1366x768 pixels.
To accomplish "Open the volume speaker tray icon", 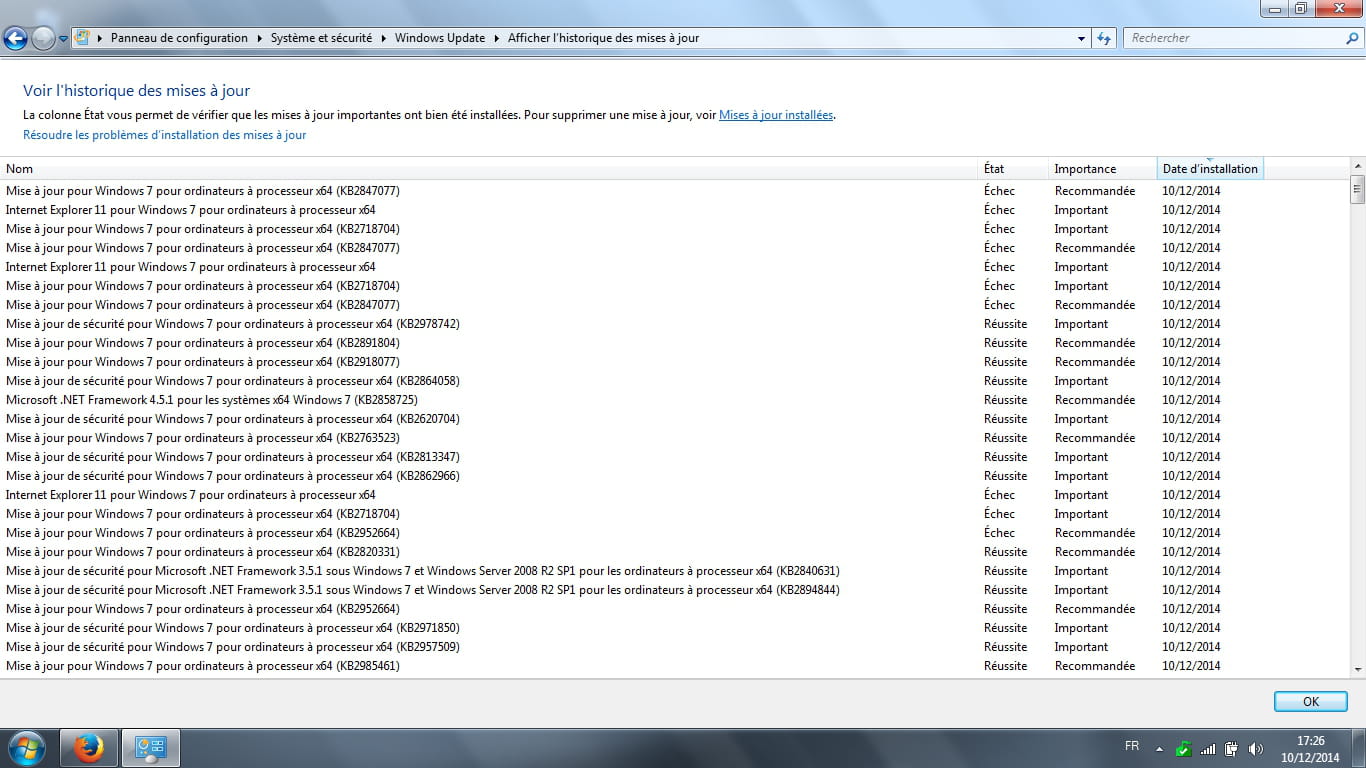I will 1256,748.
